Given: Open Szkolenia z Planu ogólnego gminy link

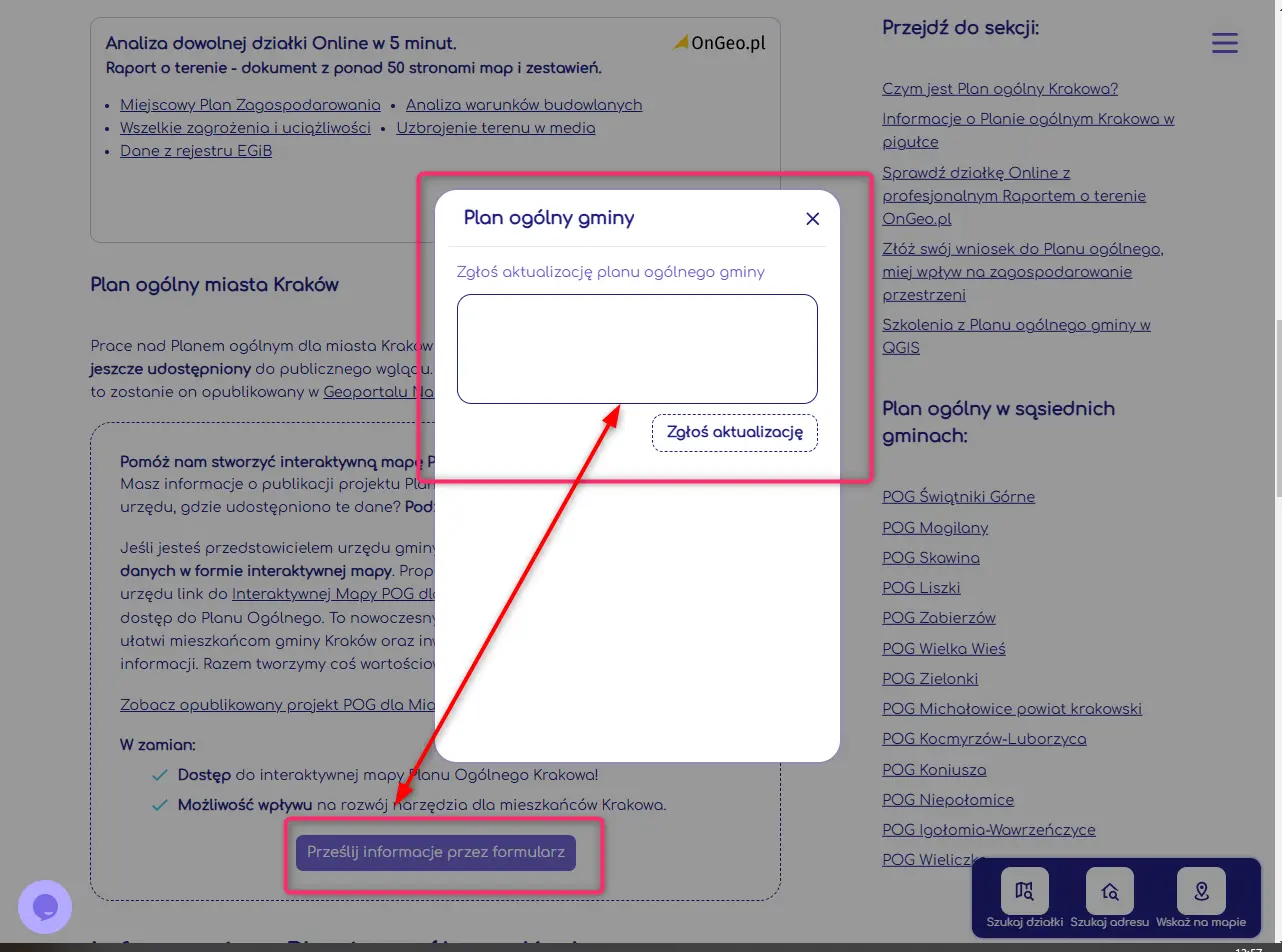Looking at the screenshot, I should pyautogui.click(x=1016, y=336).
